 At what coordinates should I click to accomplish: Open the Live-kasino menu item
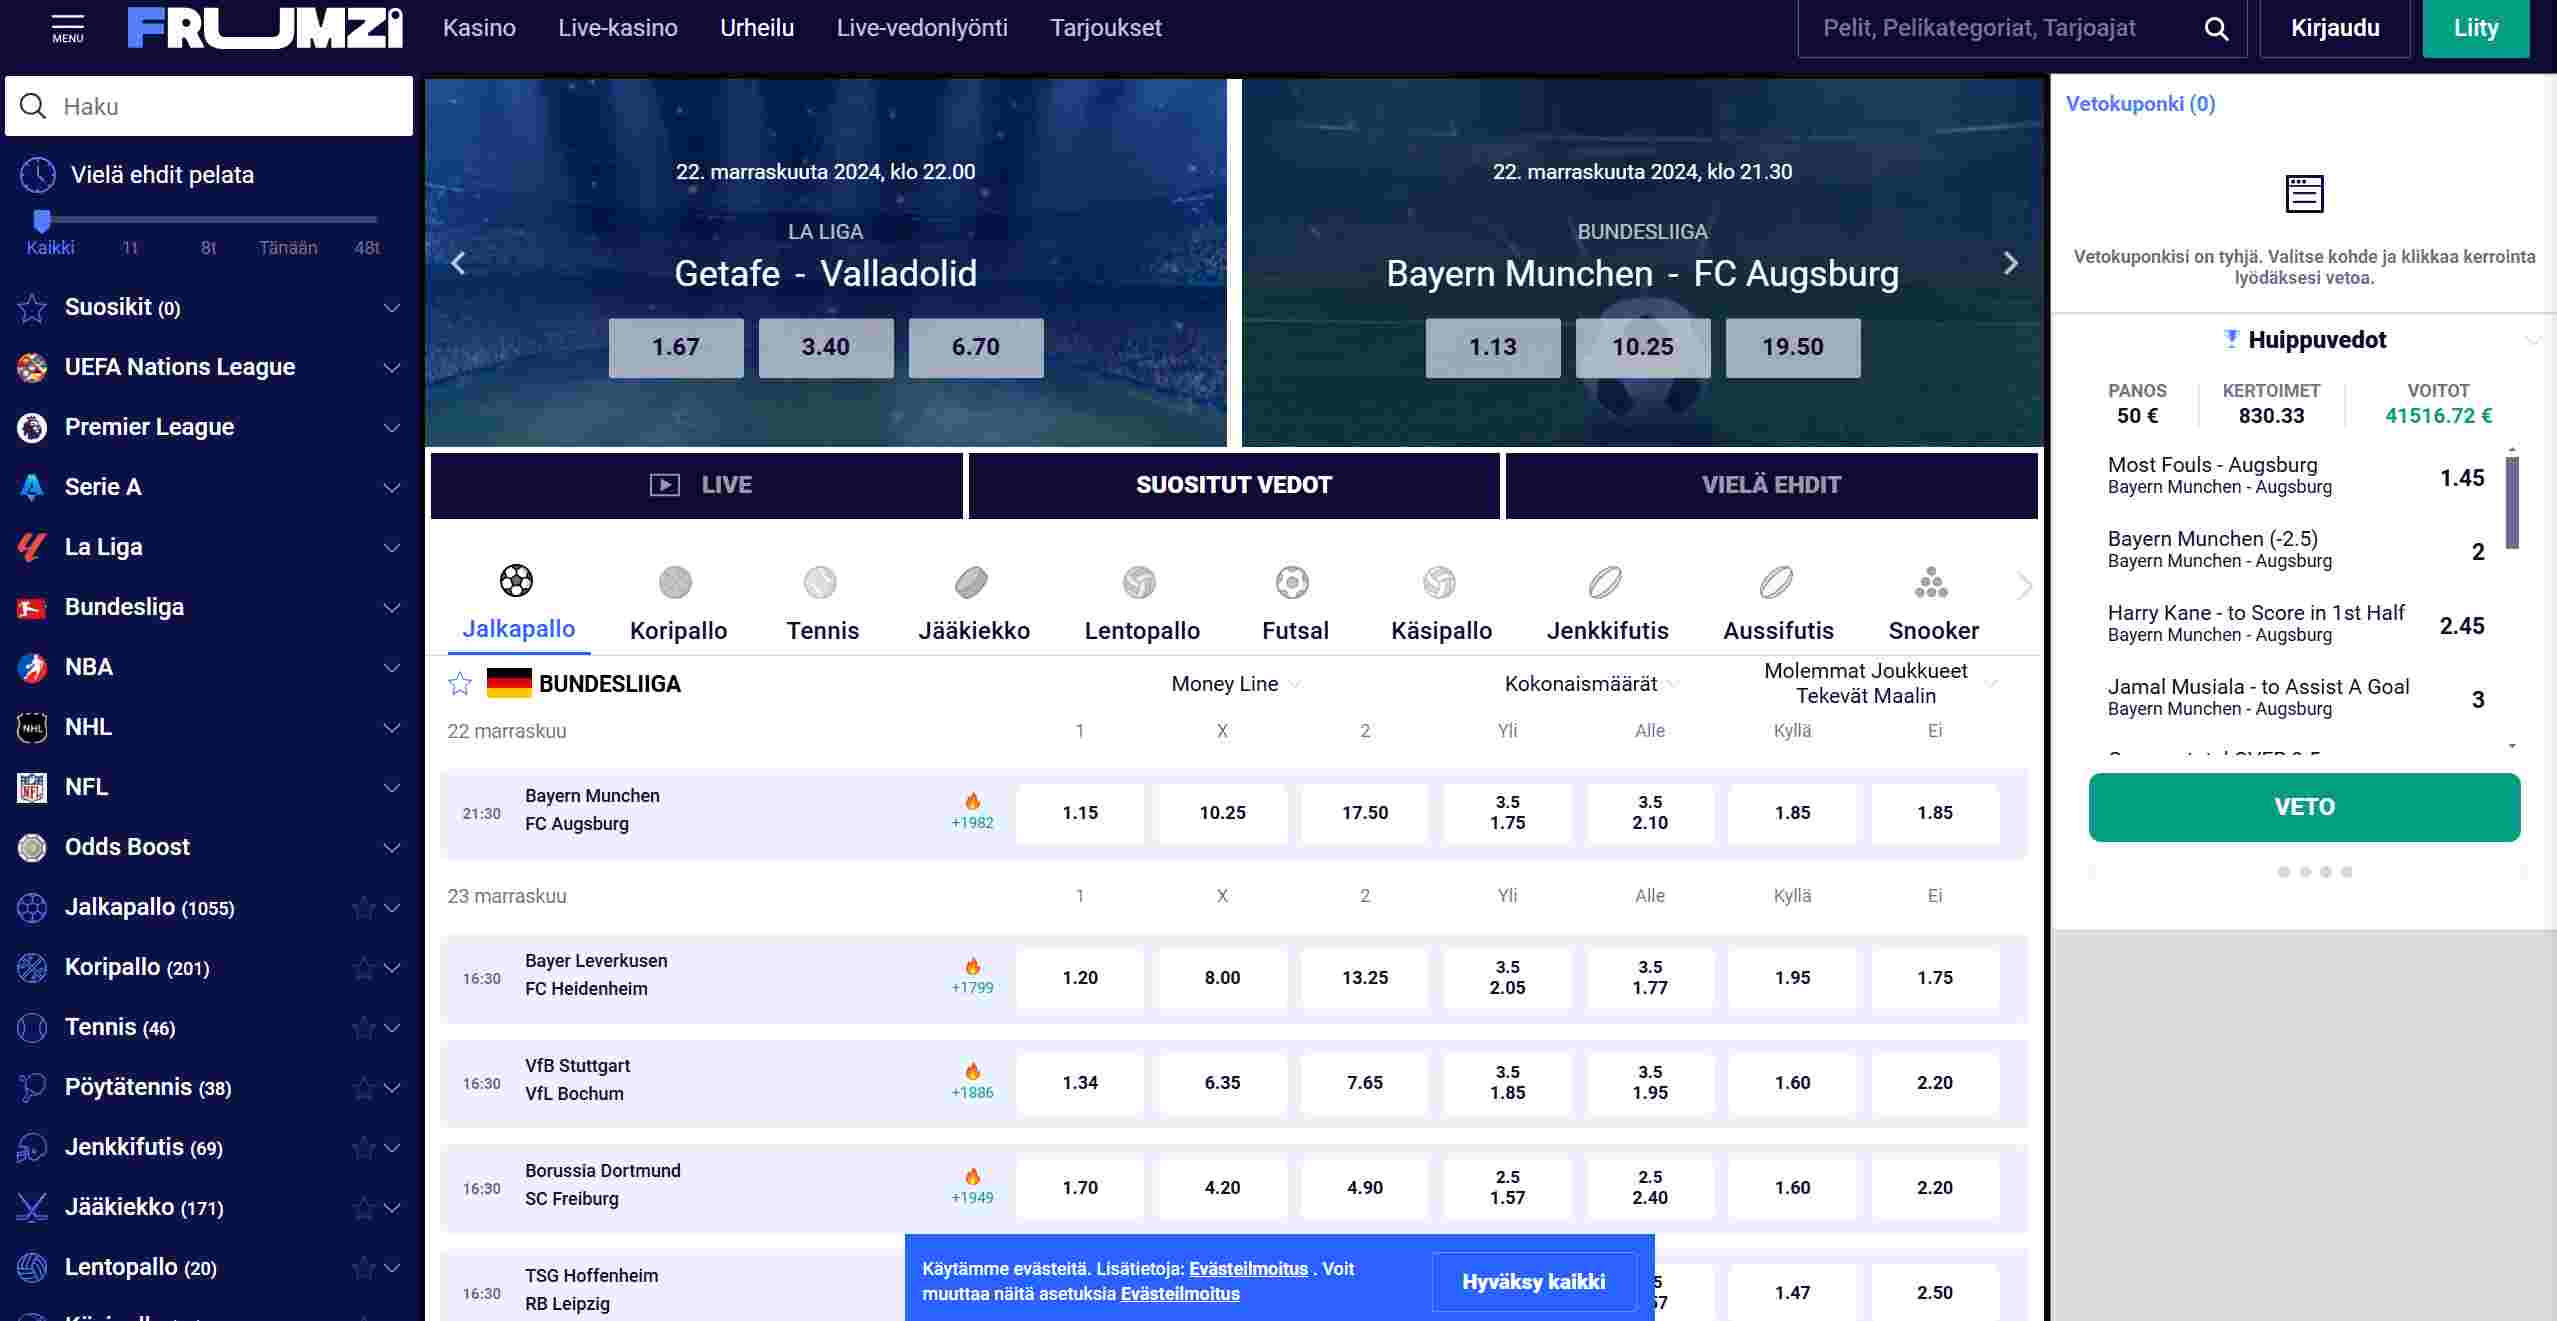tap(618, 28)
